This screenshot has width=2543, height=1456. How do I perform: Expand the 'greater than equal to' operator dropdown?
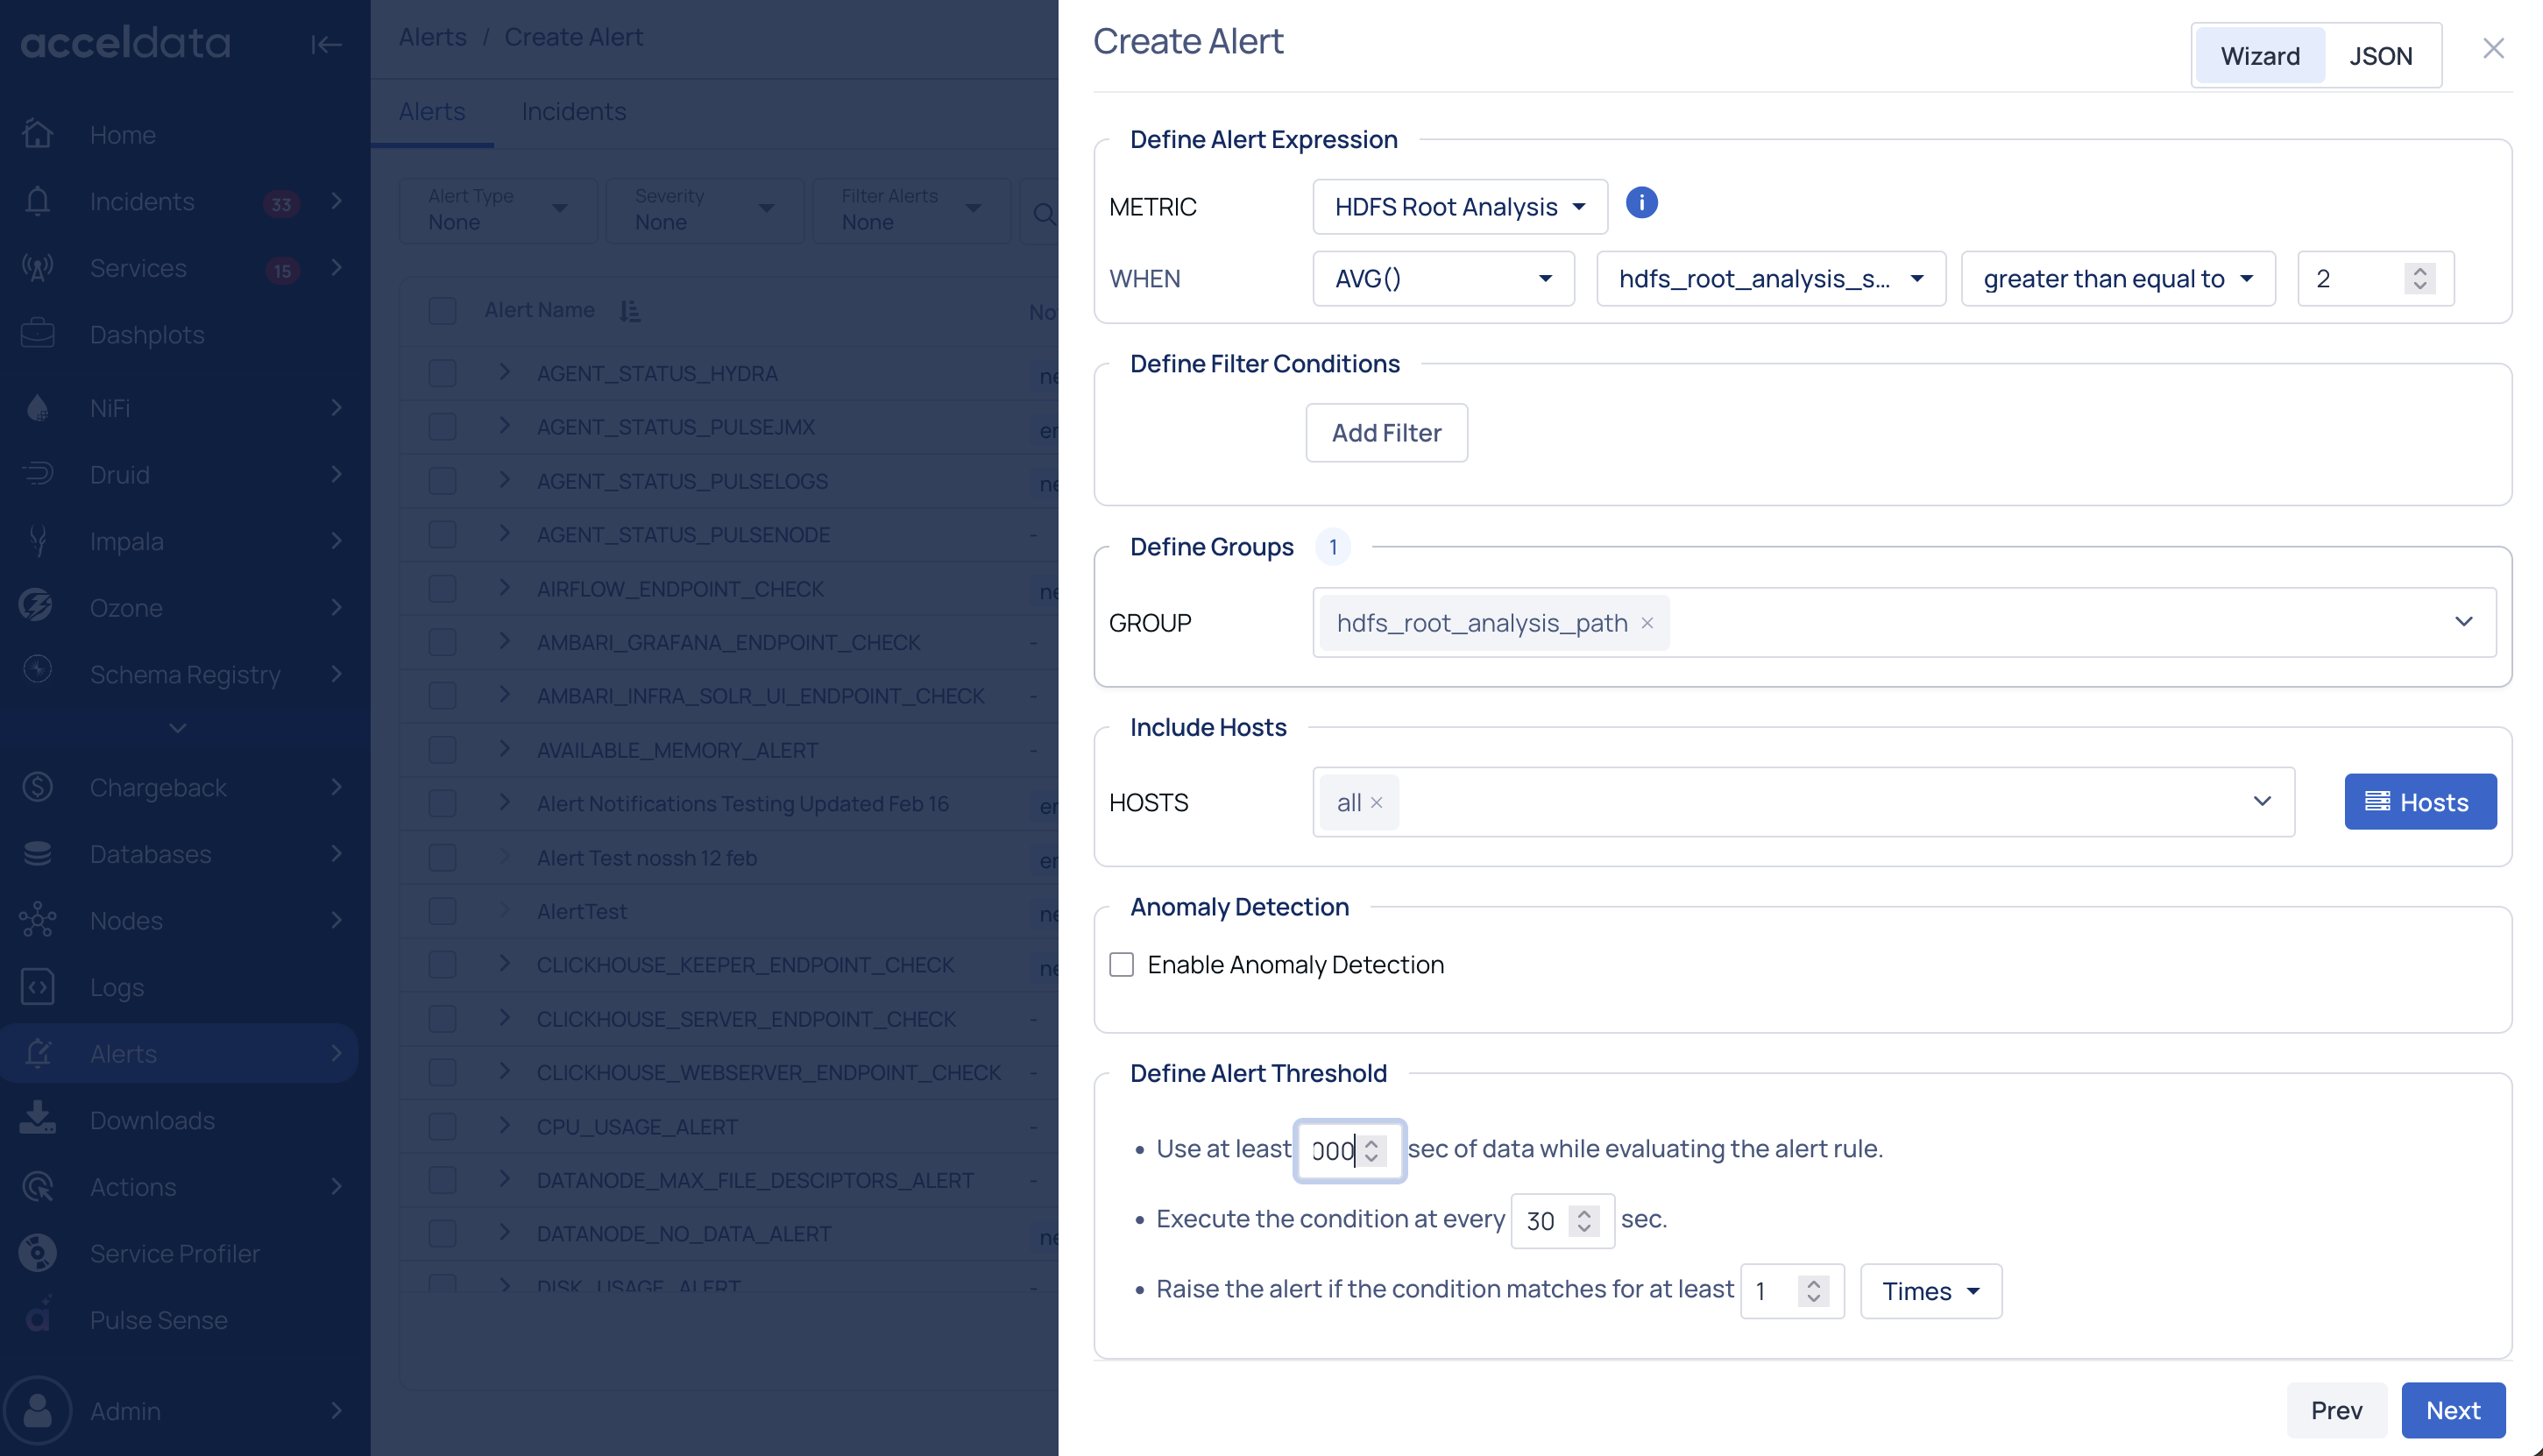pyautogui.click(x=2117, y=279)
